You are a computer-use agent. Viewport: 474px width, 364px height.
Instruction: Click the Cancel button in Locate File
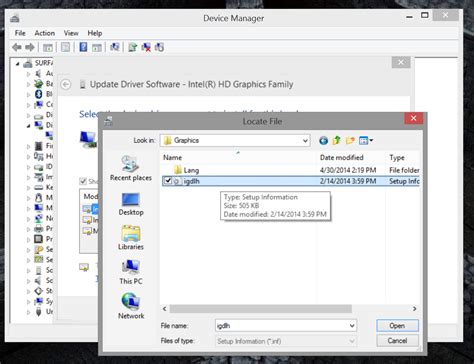click(397, 341)
